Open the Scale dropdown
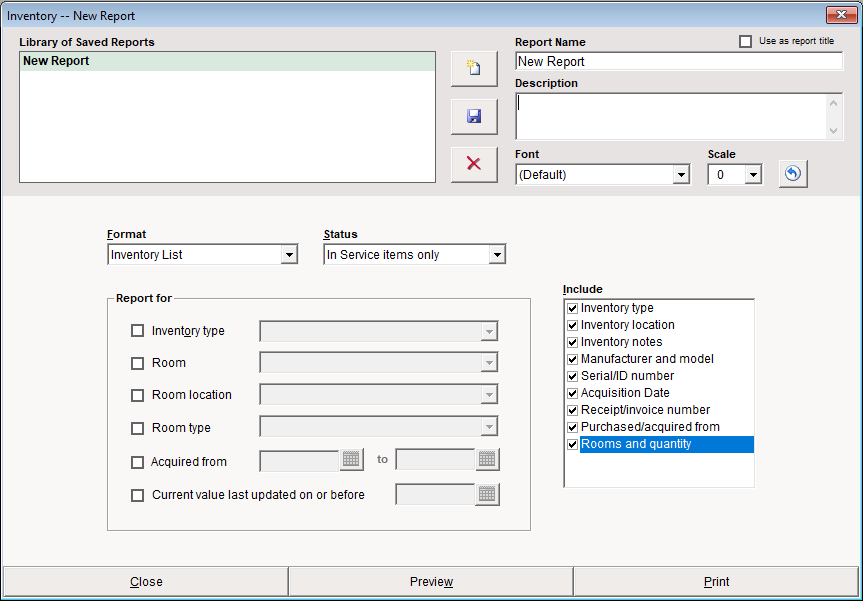This screenshot has width=863, height=601. 753,175
